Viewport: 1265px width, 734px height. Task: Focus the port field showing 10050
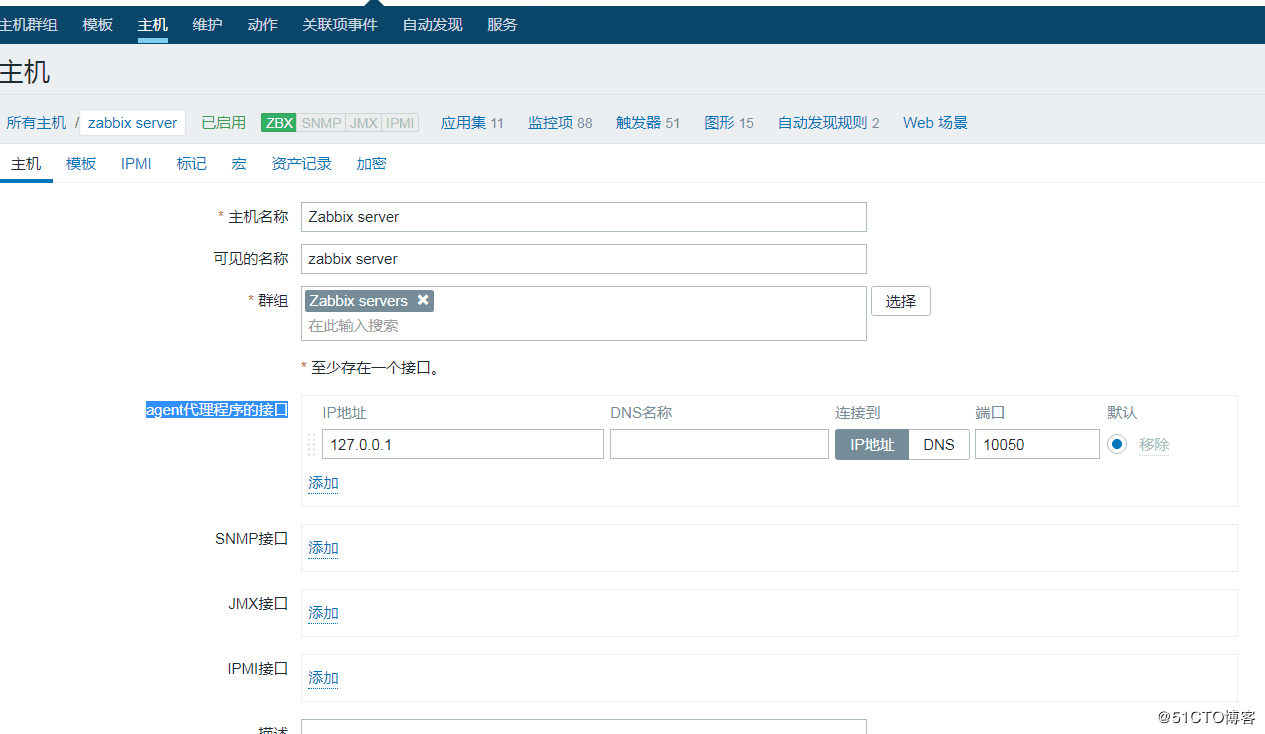coord(1037,445)
